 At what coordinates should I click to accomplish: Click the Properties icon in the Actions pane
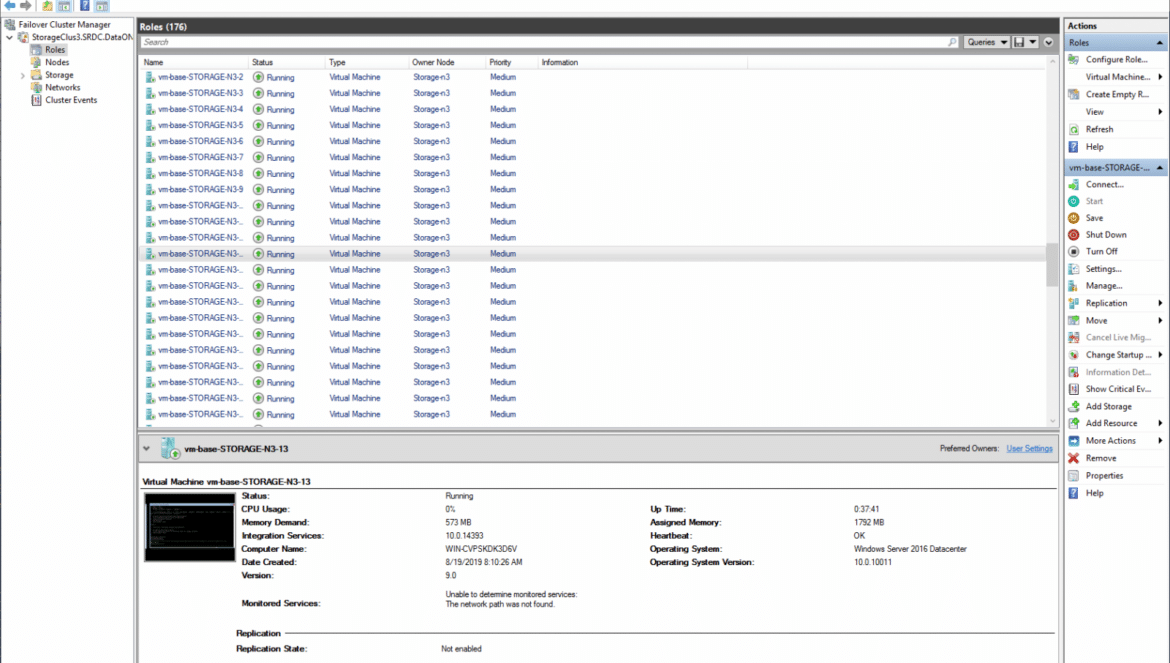point(1074,476)
